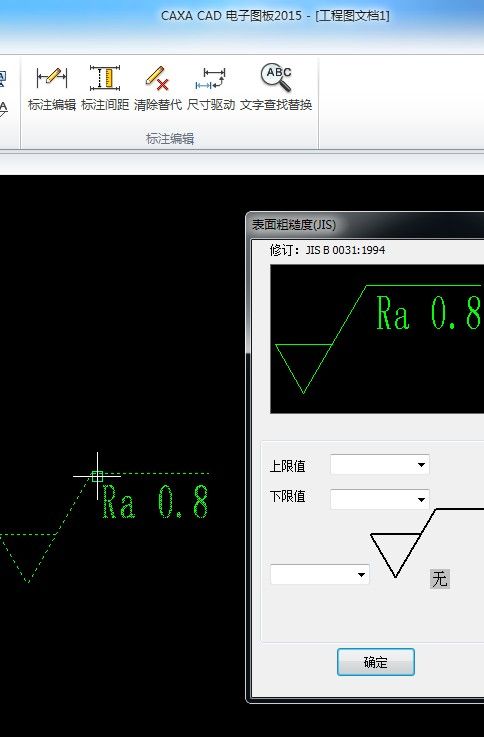Click the 标注编辑 ribbon group label
The height and width of the screenshot is (737, 484).
coord(170,139)
